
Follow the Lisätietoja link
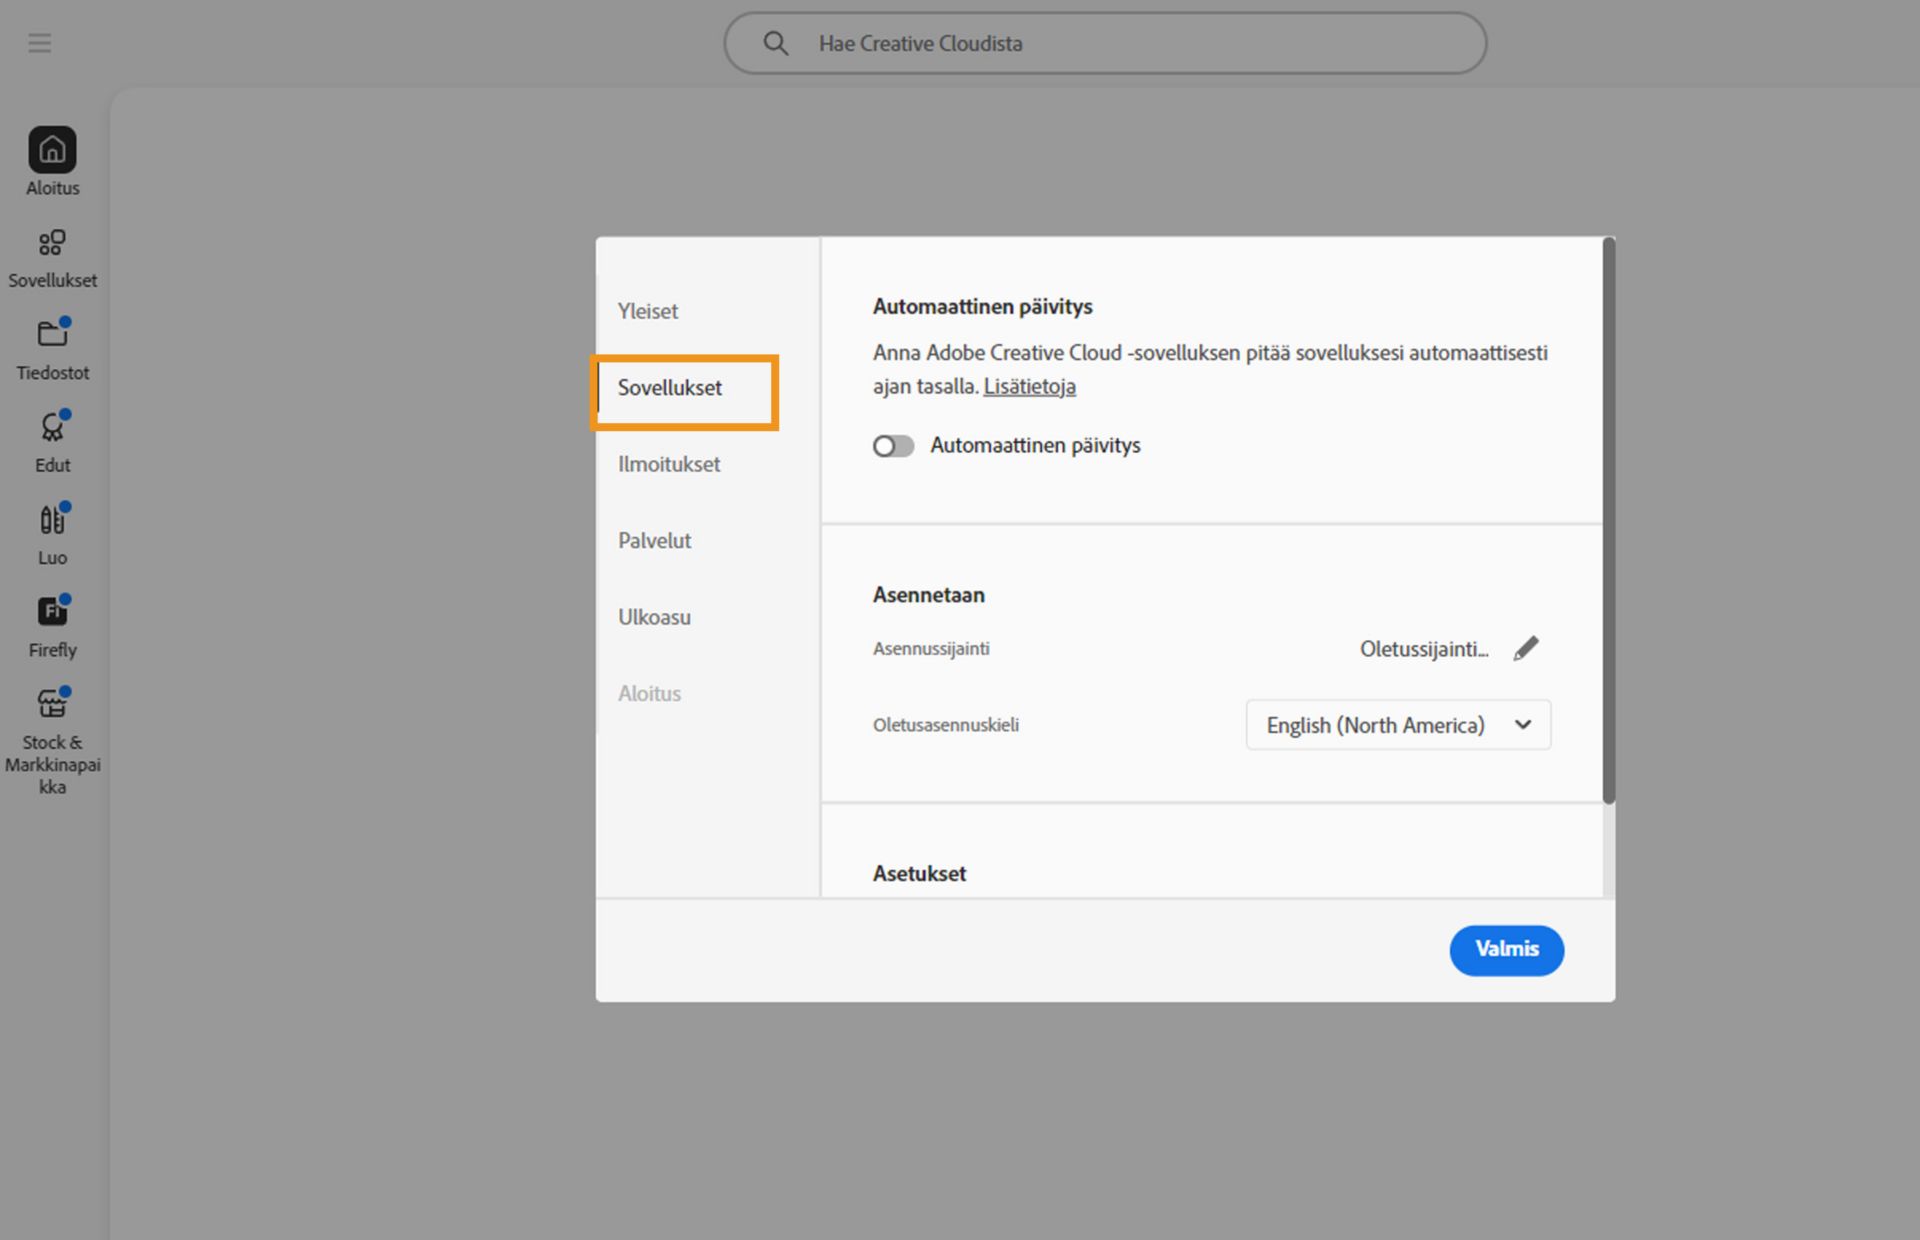(x=1029, y=386)
